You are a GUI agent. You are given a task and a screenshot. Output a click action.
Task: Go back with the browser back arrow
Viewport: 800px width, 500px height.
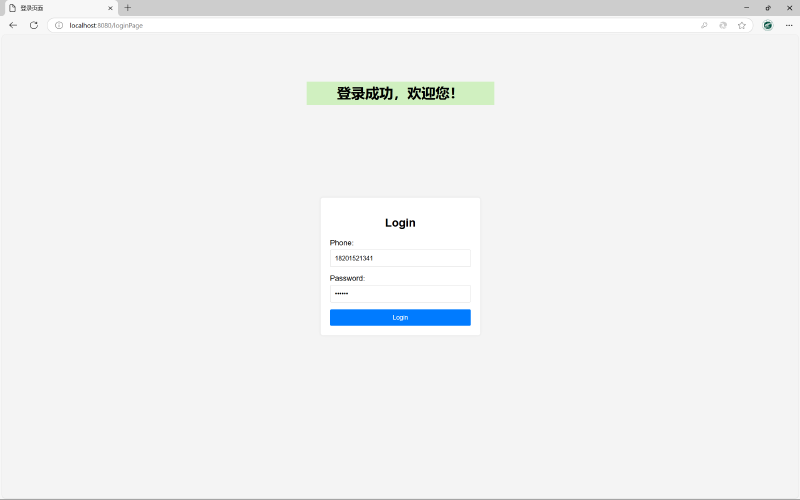pos(13,25)
